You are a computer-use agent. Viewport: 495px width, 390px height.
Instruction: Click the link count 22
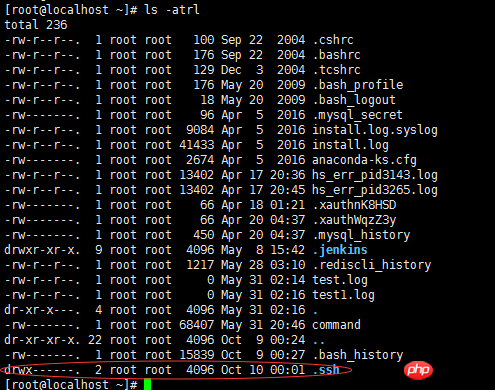tap(95, 340)
